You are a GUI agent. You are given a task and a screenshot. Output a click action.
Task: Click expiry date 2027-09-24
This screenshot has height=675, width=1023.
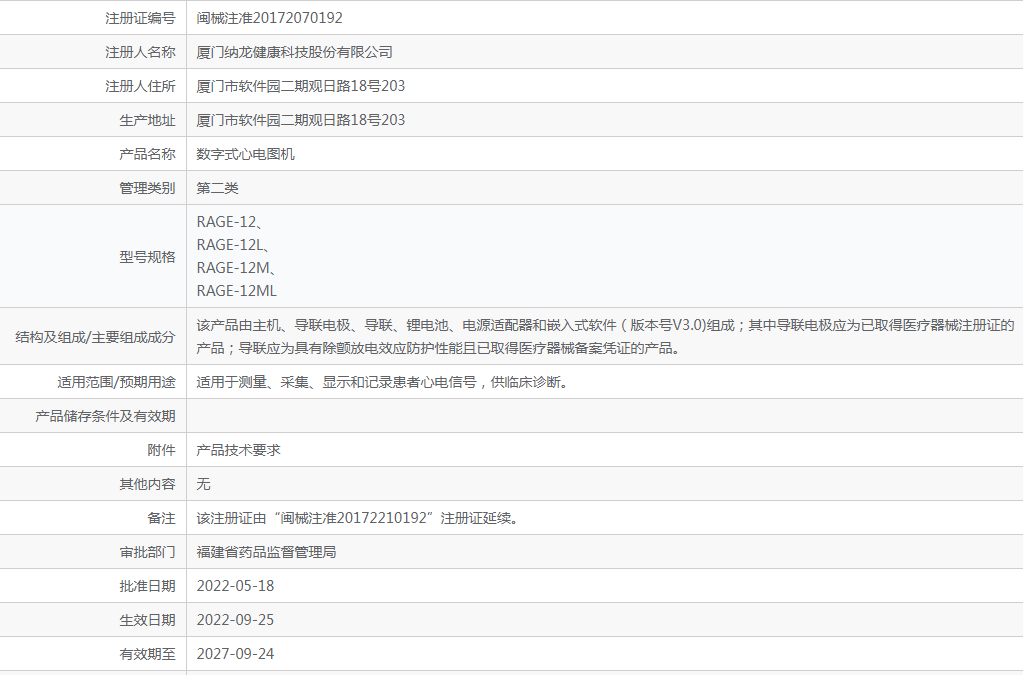[x=236, y=653]
